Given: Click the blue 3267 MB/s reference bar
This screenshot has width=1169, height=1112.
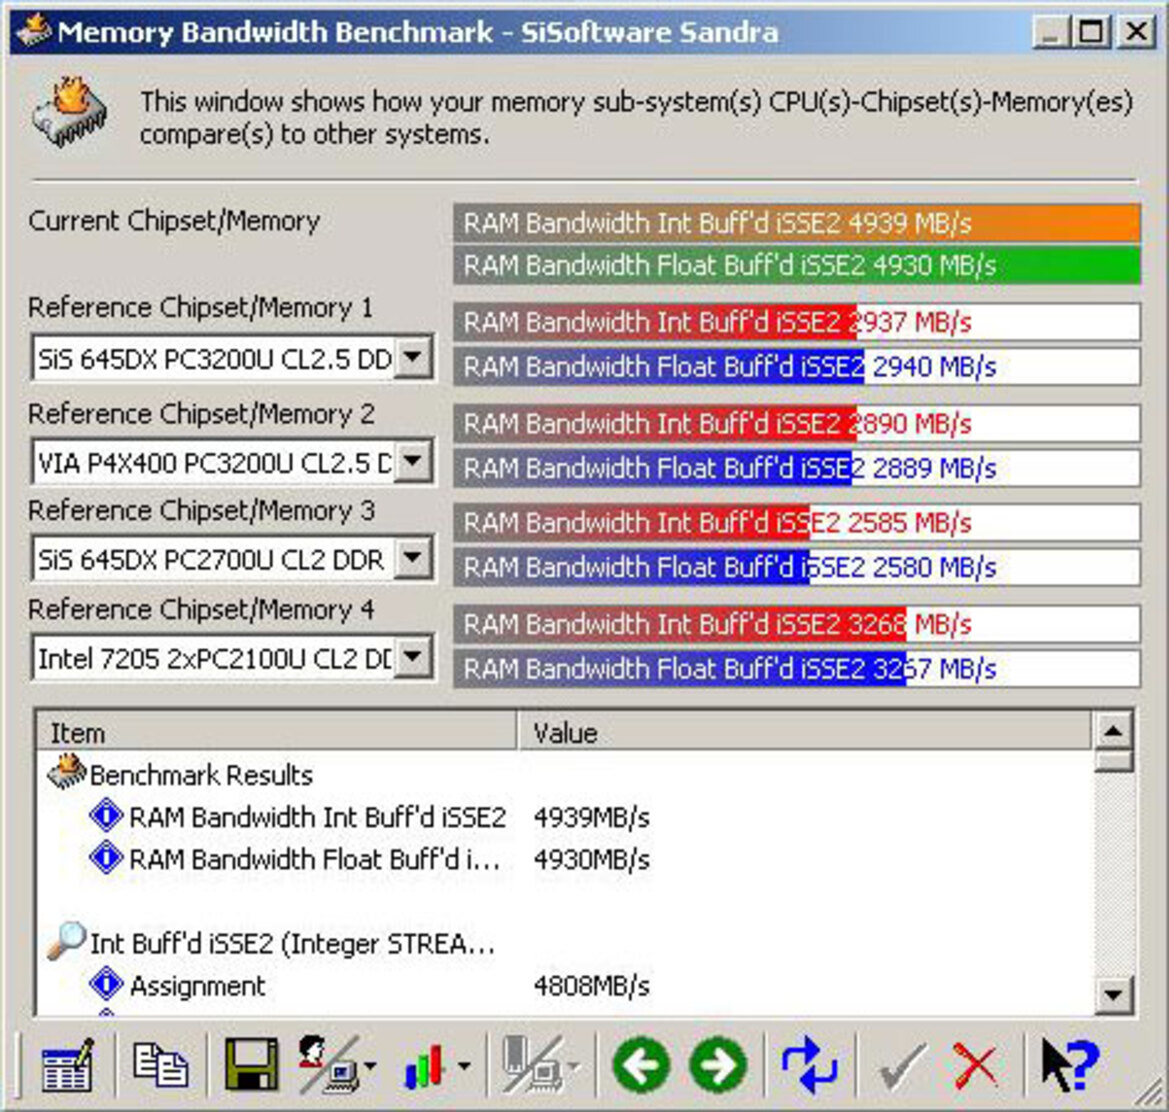Looking at the screenshot, I should coord(797,669).
